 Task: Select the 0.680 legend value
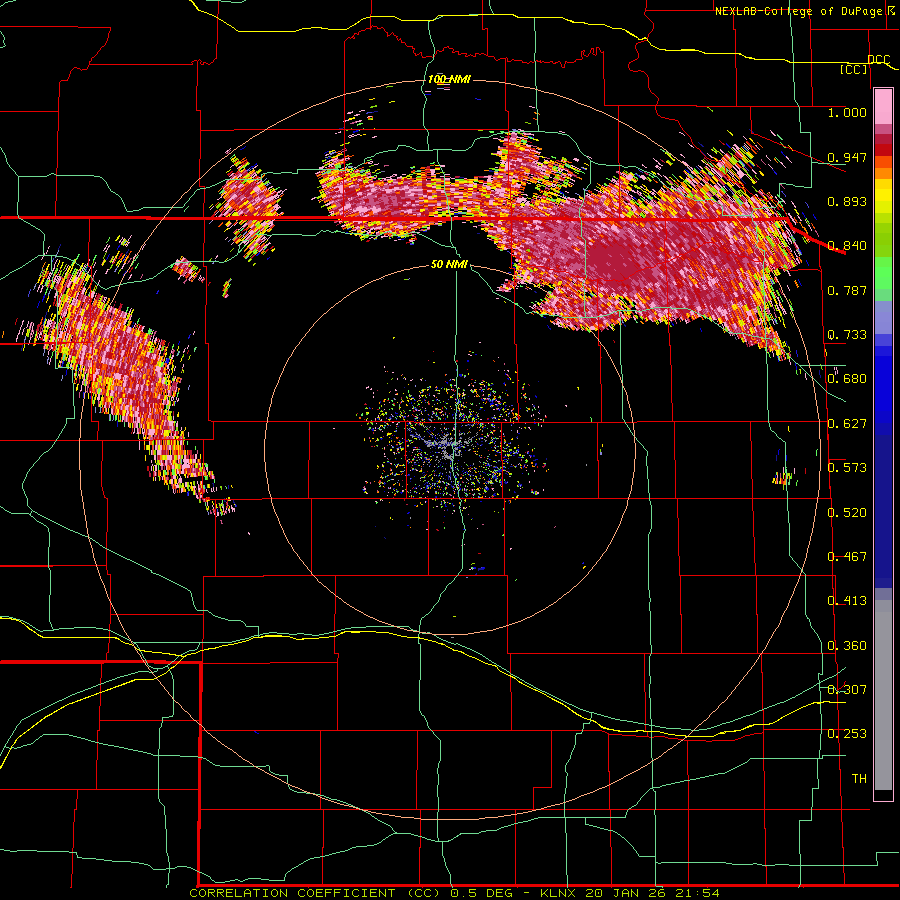(x=847, y=379)
